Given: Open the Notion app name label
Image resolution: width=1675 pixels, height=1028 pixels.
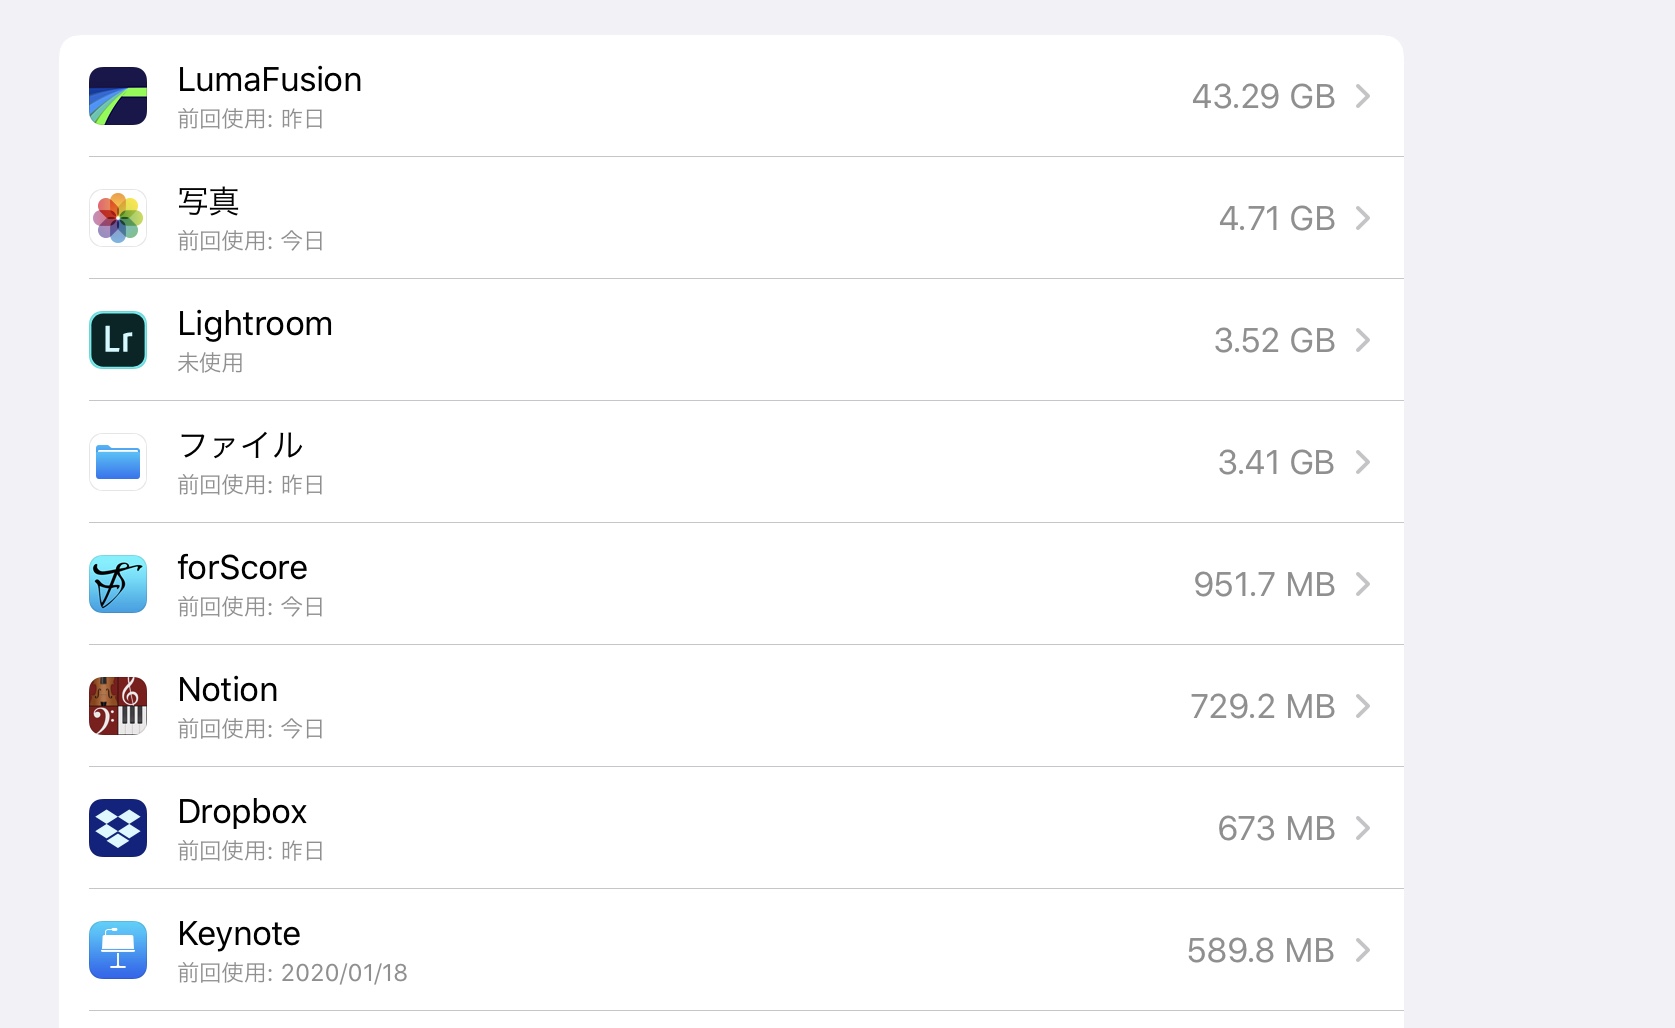Looking at the screenshot, I should [x=228, y=690].
